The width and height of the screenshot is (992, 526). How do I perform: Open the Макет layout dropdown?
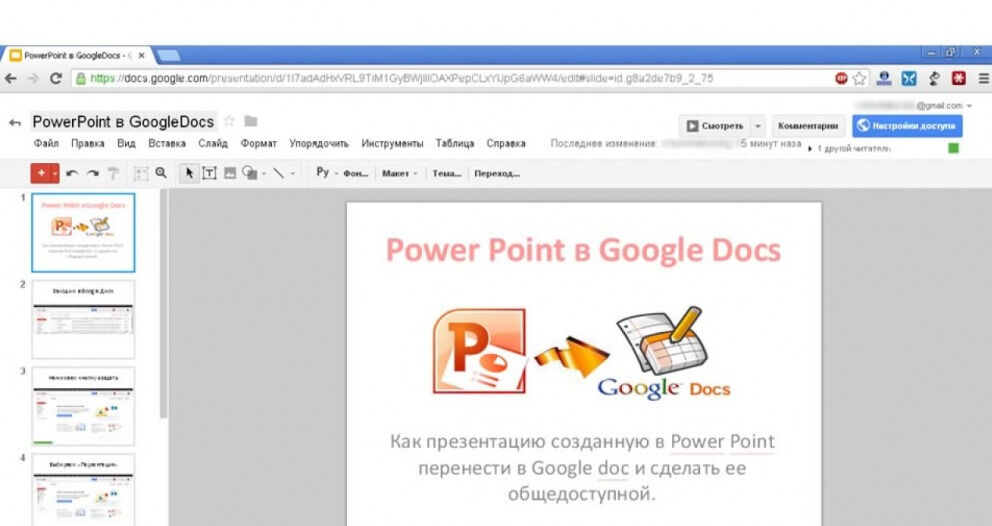(x=400, y=173)
